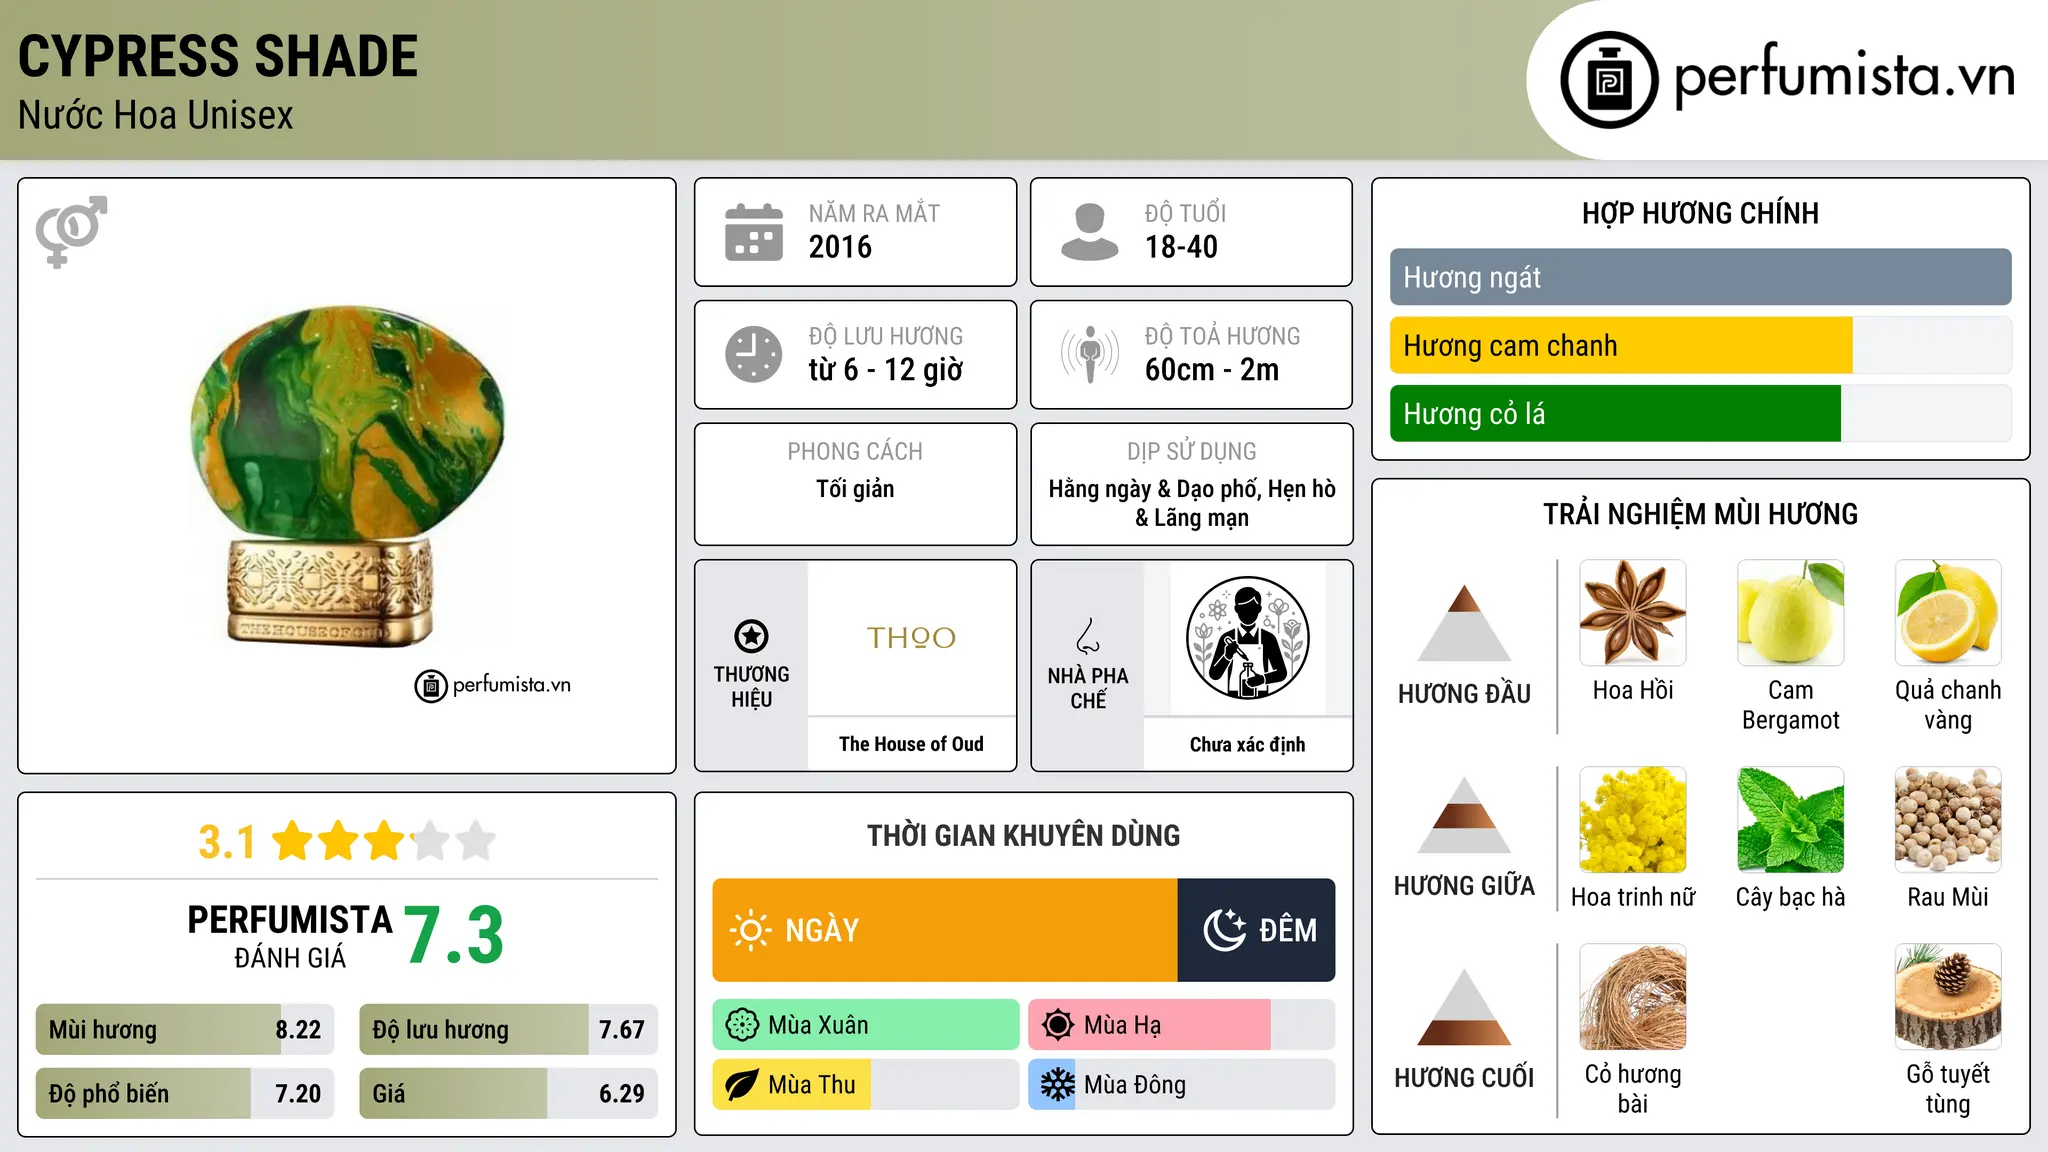The image size is (2048, 1152).
Task: Open the Cam Bergamot note image
Action: [1790, 613]
